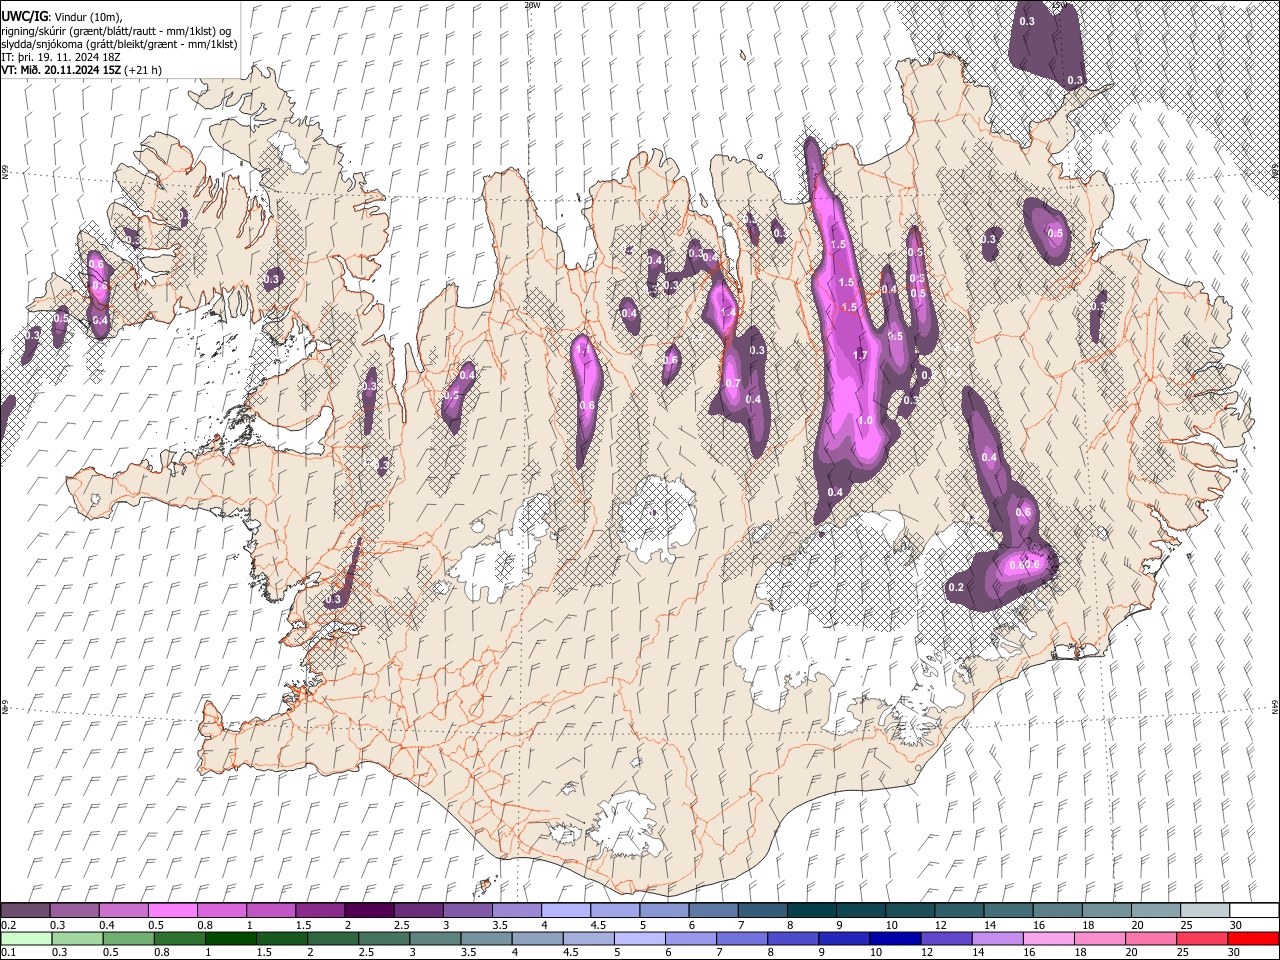Click the upper legend swatch between 0.2 and 0.3
The image size is (1280, 960).
pos(26,911)
